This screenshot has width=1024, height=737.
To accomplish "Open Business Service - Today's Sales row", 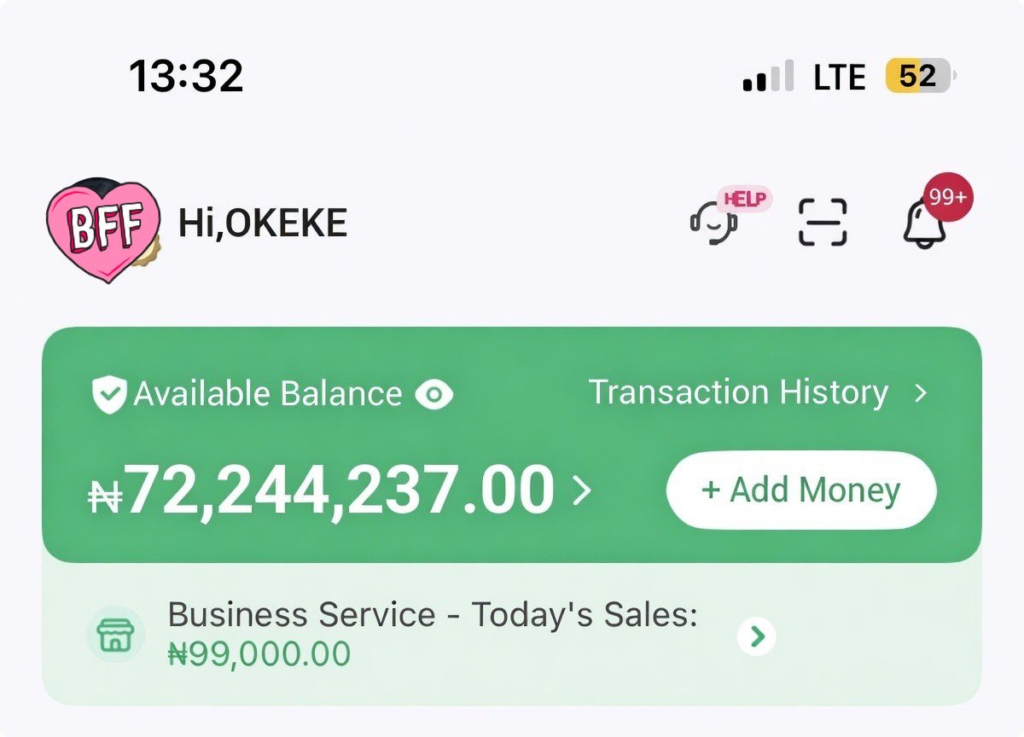I will tap(432, 614).
